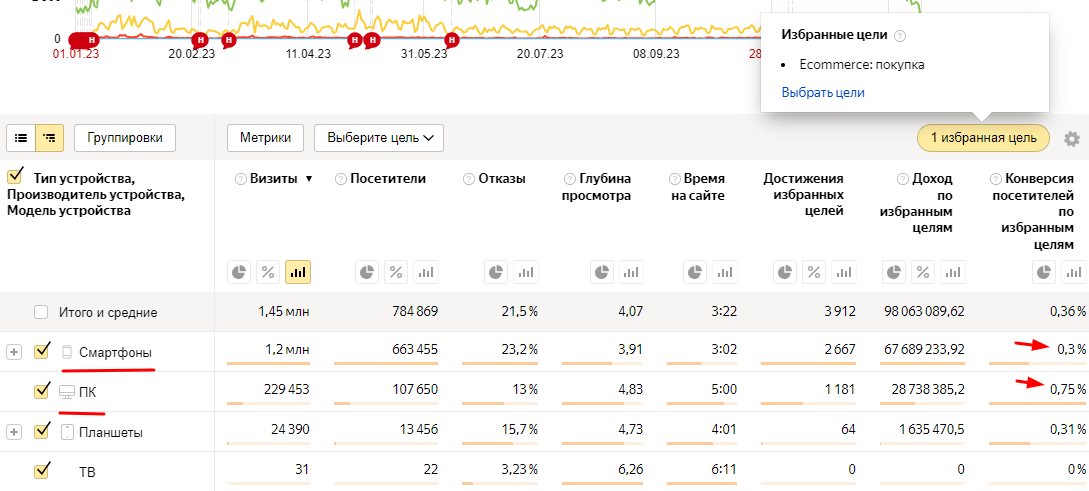Expand the Смартфоны row
The image size is (1089, 491).
pyautogui.click(x=14, y=352)
